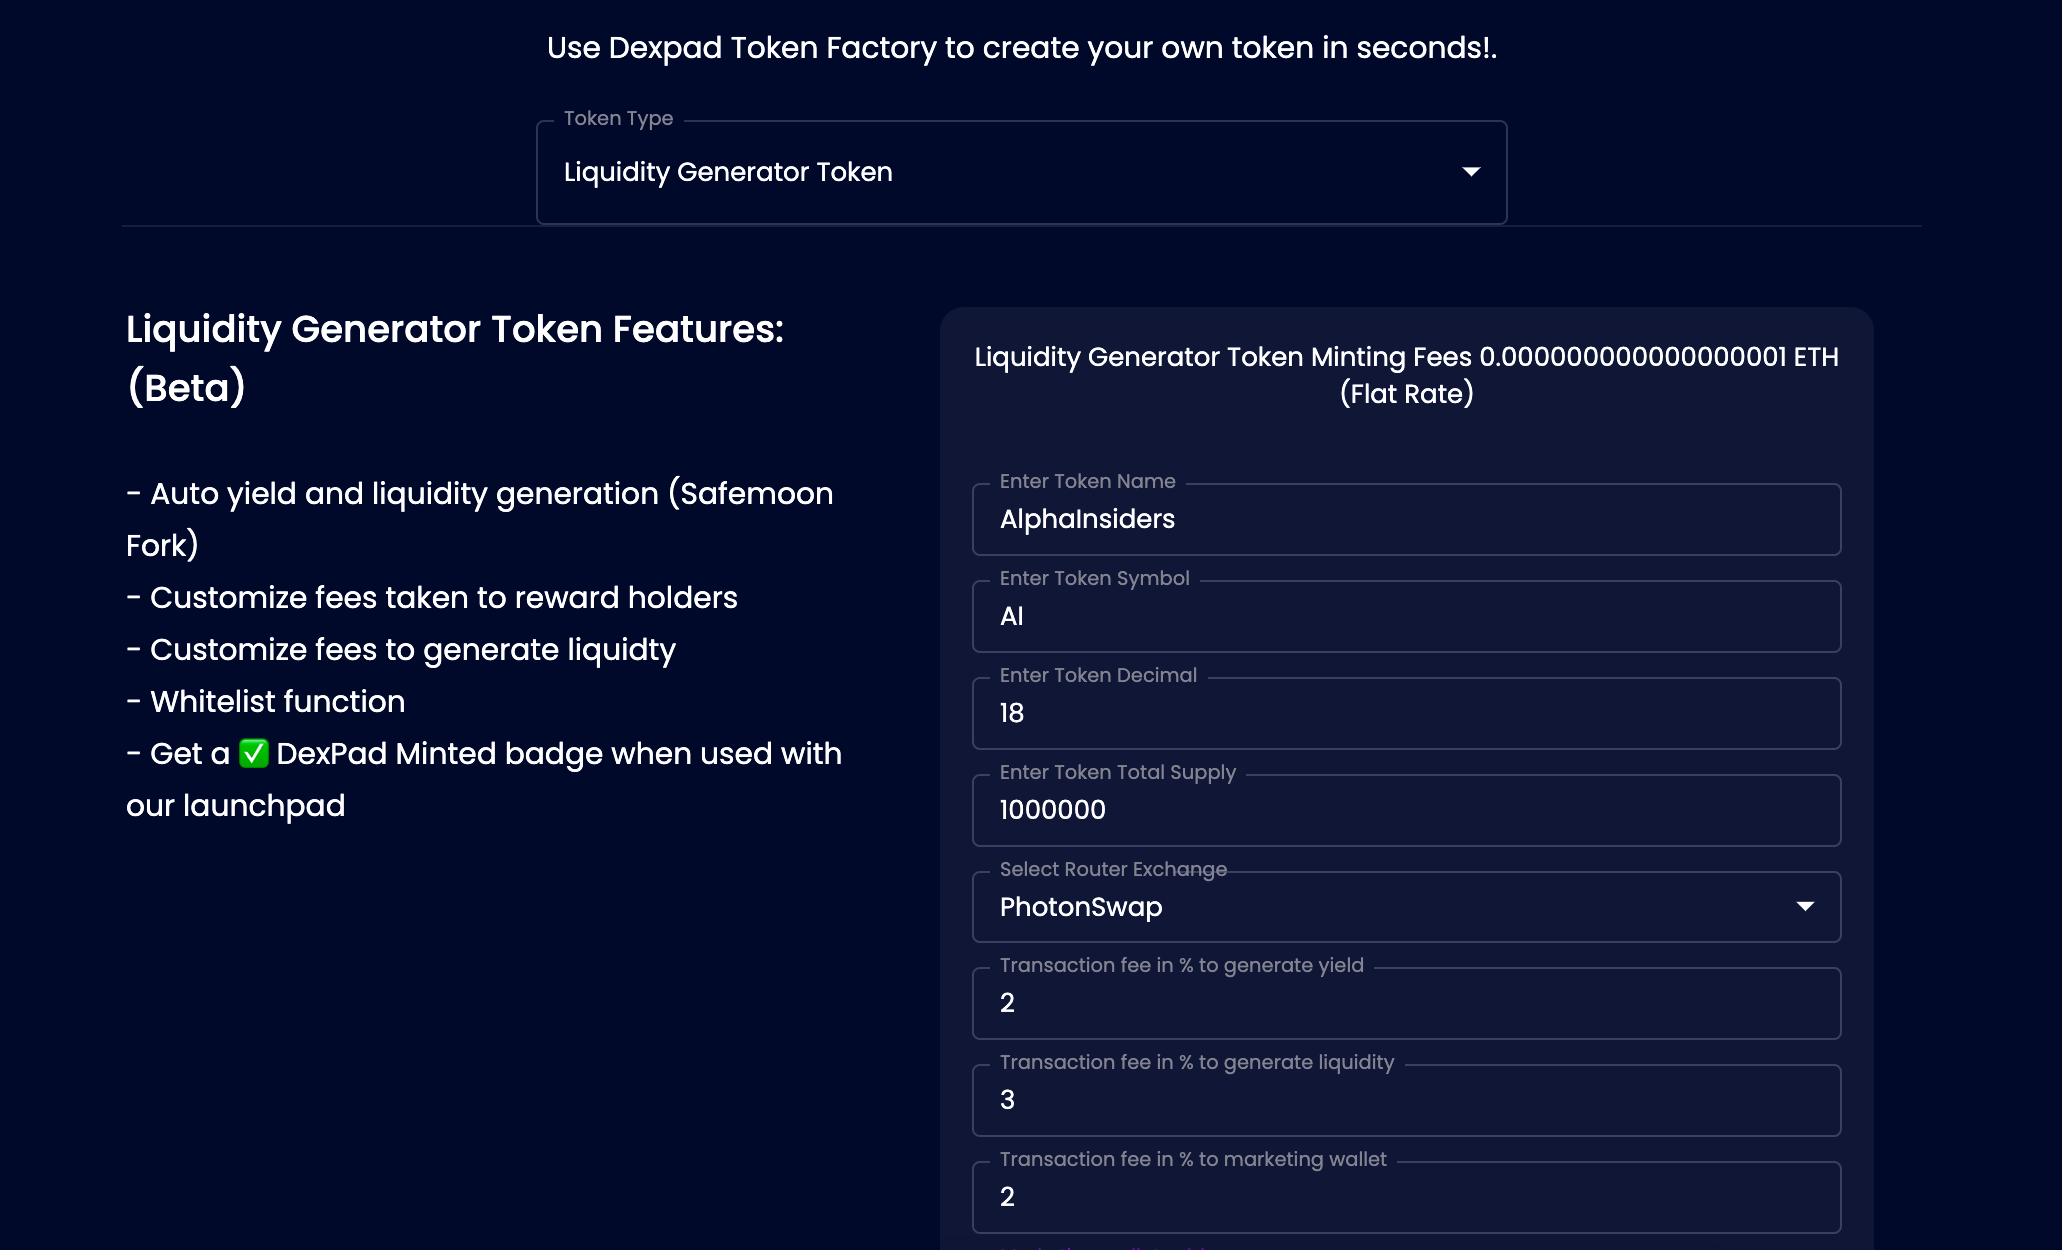Screen dimensions: 2062x1250
Task: Expand the PhotonSwap router exchange dropdown
Action: click(x=1406, y=907)
